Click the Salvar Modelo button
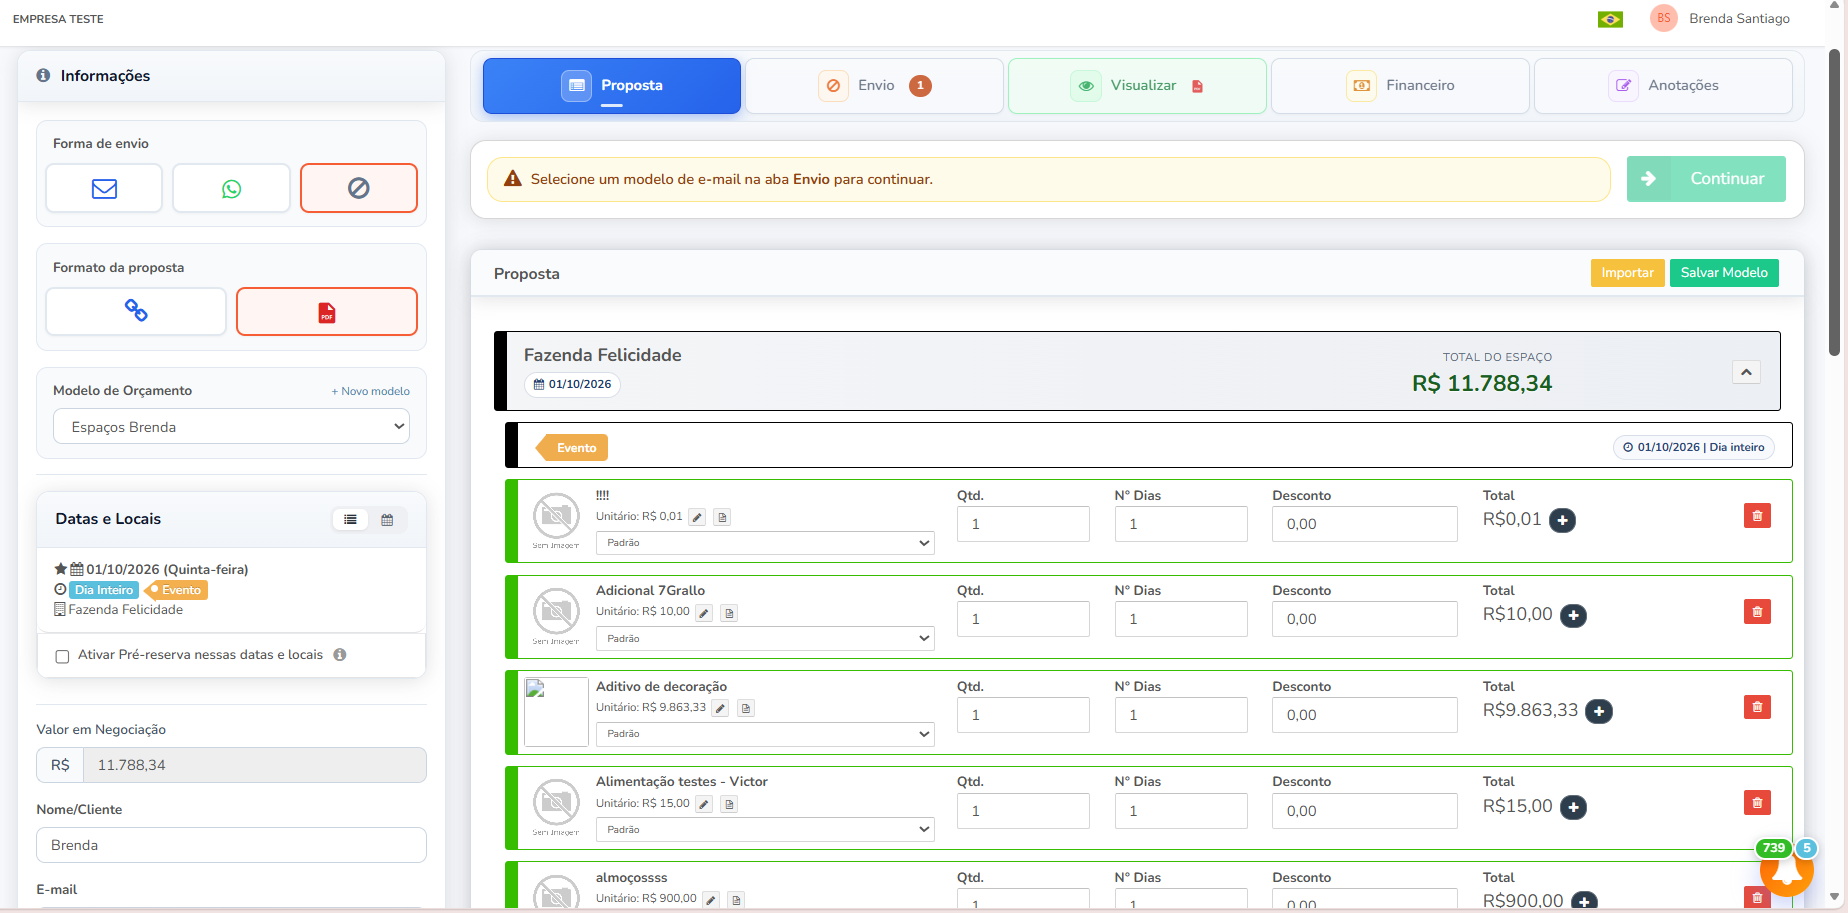Viewport: 1848px width, 913px height. coord(1724,273)
